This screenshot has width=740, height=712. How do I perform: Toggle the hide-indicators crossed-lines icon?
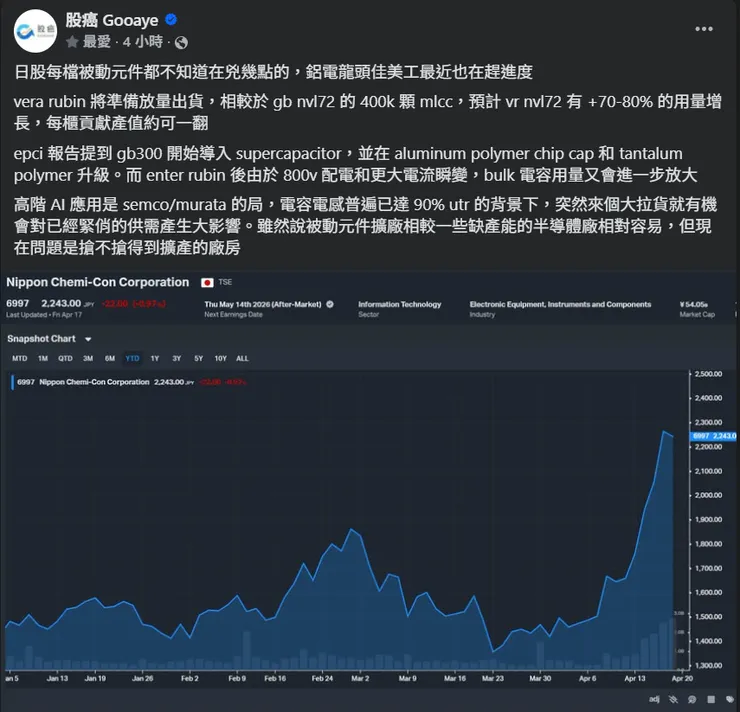click(x=673, y=699)
